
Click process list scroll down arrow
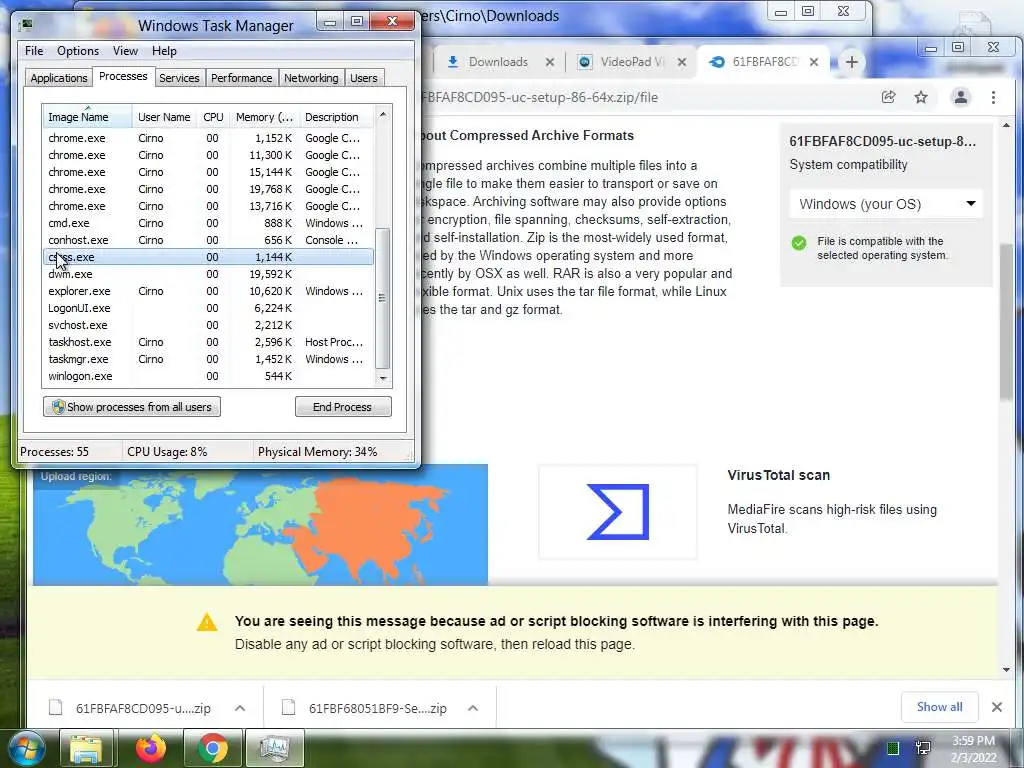[x=383, y=378]
